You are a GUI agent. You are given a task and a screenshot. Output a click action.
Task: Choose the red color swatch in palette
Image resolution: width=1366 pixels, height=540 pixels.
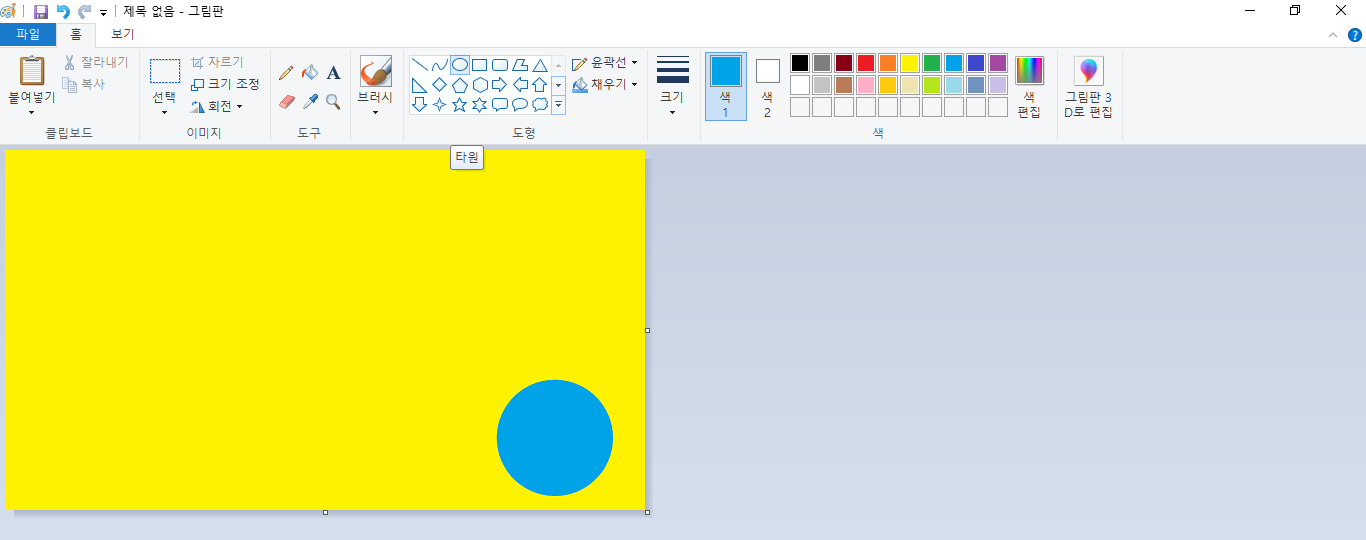[865, 63]
